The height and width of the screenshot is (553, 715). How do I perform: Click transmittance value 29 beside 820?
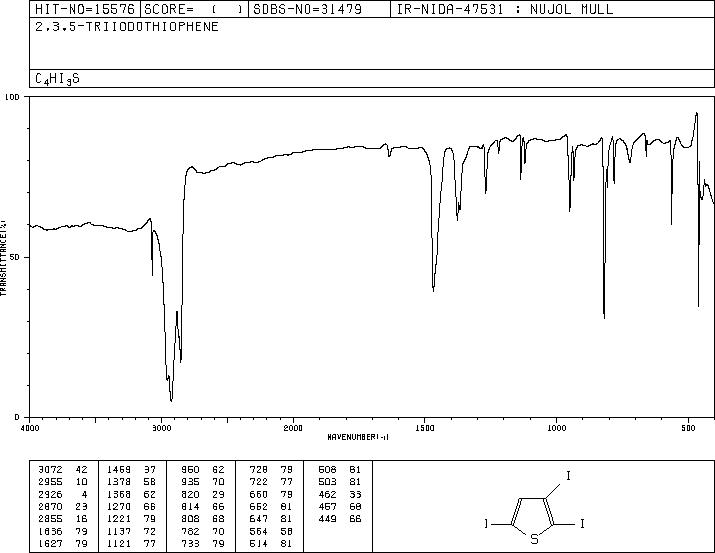tap(218, 494)
